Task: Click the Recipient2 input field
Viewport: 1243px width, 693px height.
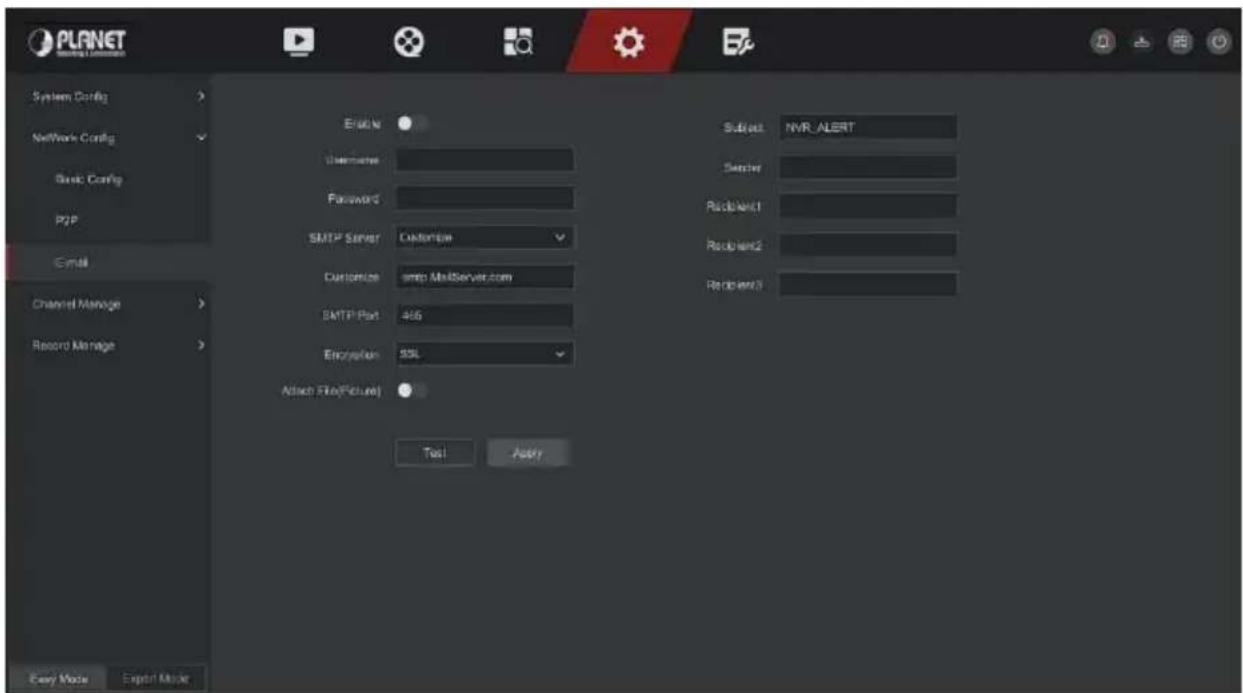Action: (x=868, y=244)
